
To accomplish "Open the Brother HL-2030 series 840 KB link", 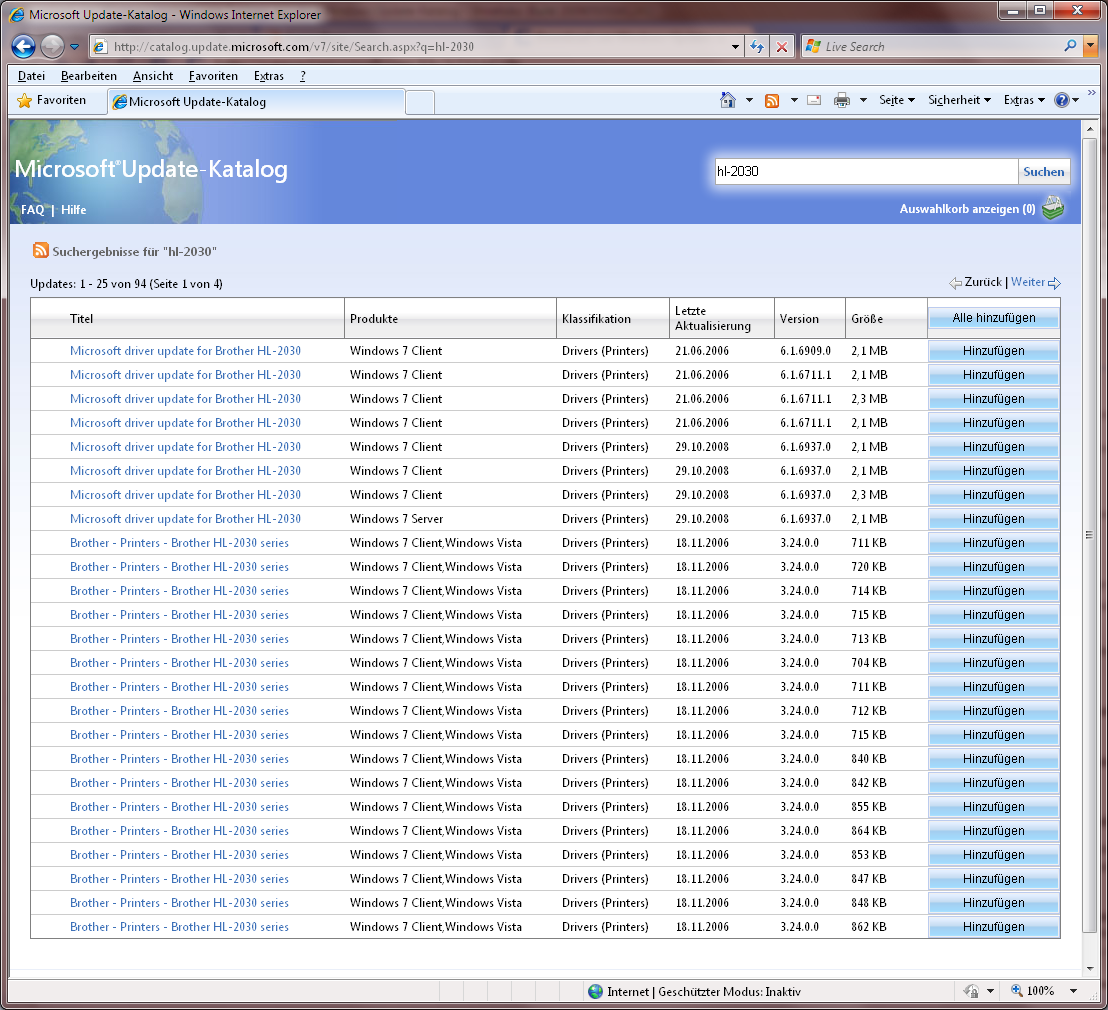I will pyautogui.click(x=179, y=759).
